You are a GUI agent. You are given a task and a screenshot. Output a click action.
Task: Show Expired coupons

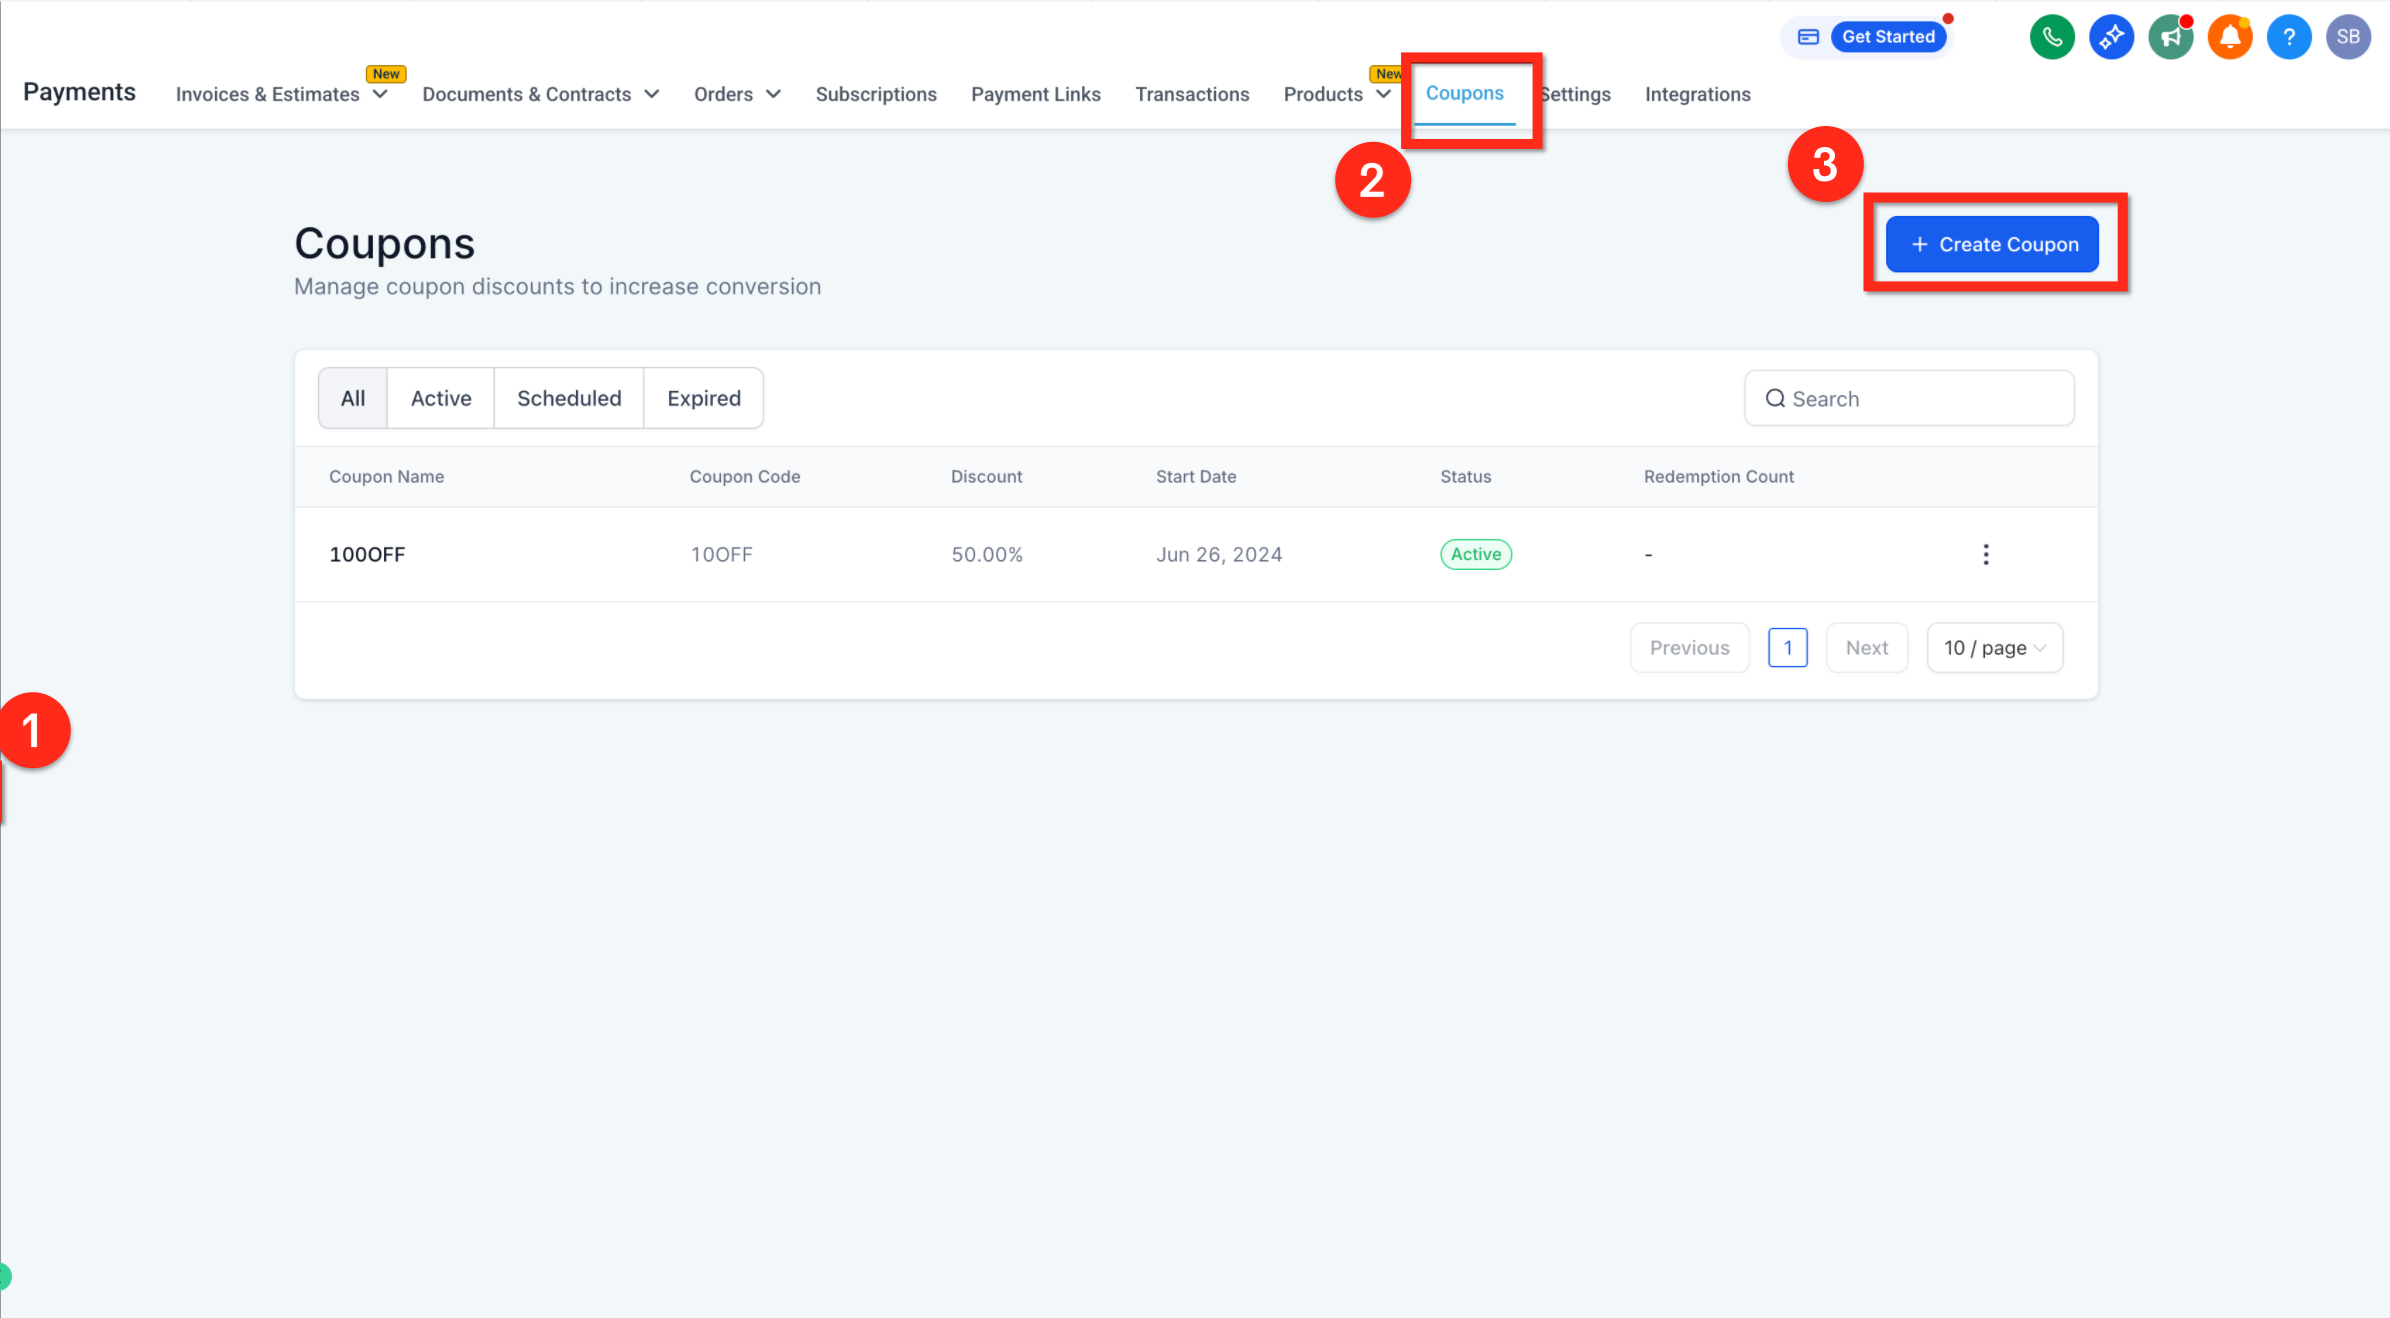tap(704, 398)
